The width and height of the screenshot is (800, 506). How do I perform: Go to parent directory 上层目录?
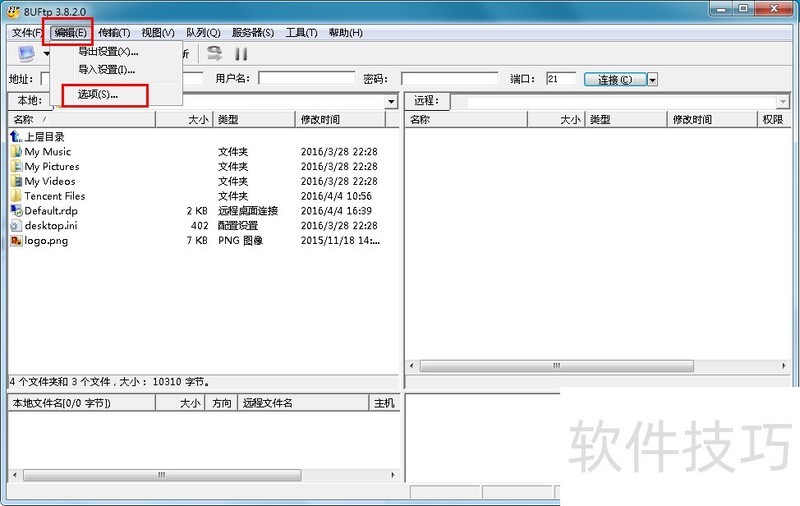point(44,136)
